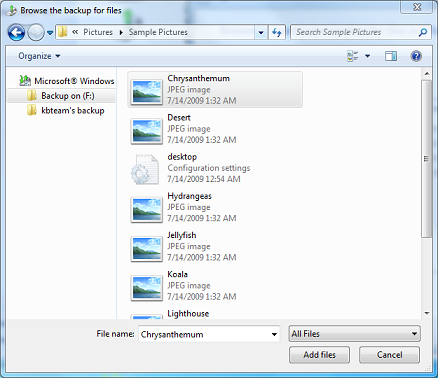Click the desktop configuration settings icon

click(x=145, y=169)
